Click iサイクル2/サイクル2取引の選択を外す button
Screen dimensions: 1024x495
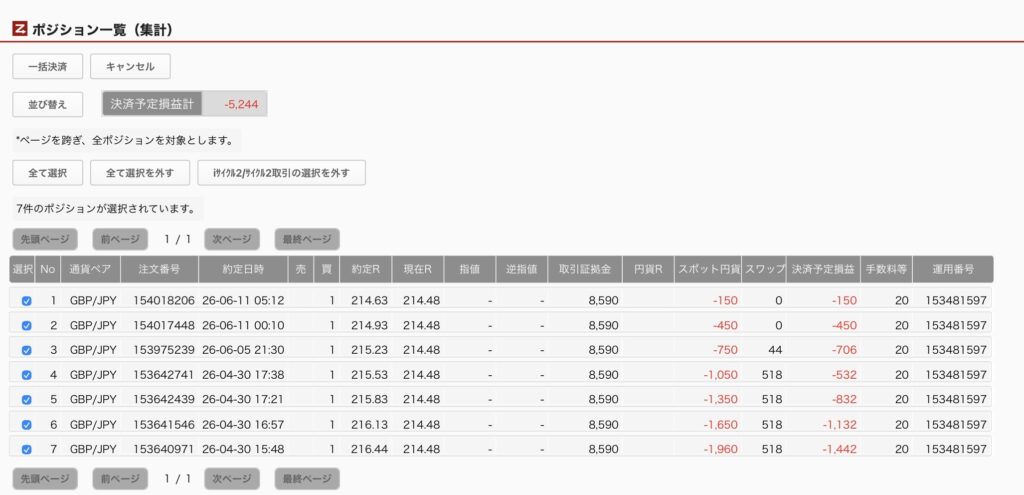point(281,173)
